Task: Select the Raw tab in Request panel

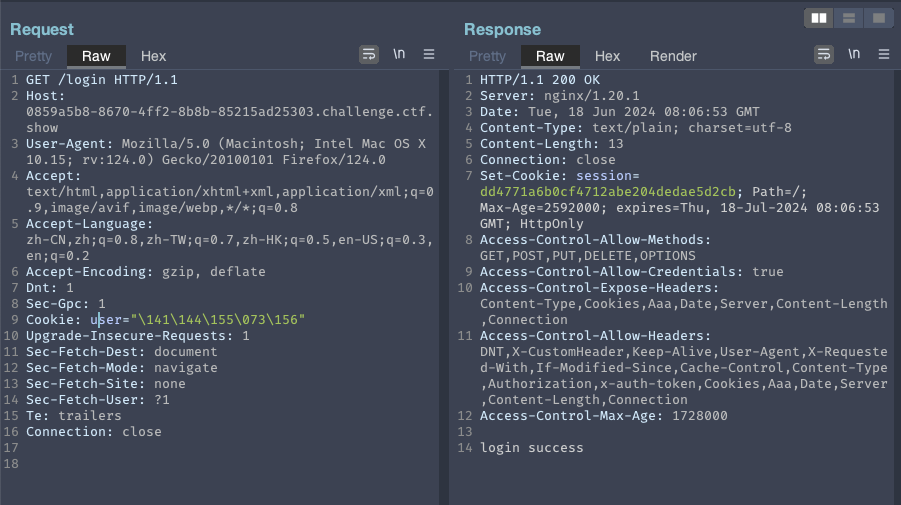Action: [x=96, y=56]
